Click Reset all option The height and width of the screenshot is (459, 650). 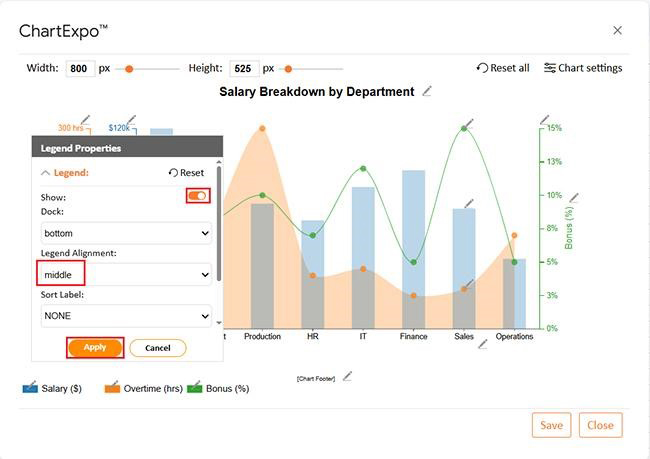click(x=503, y=68)
